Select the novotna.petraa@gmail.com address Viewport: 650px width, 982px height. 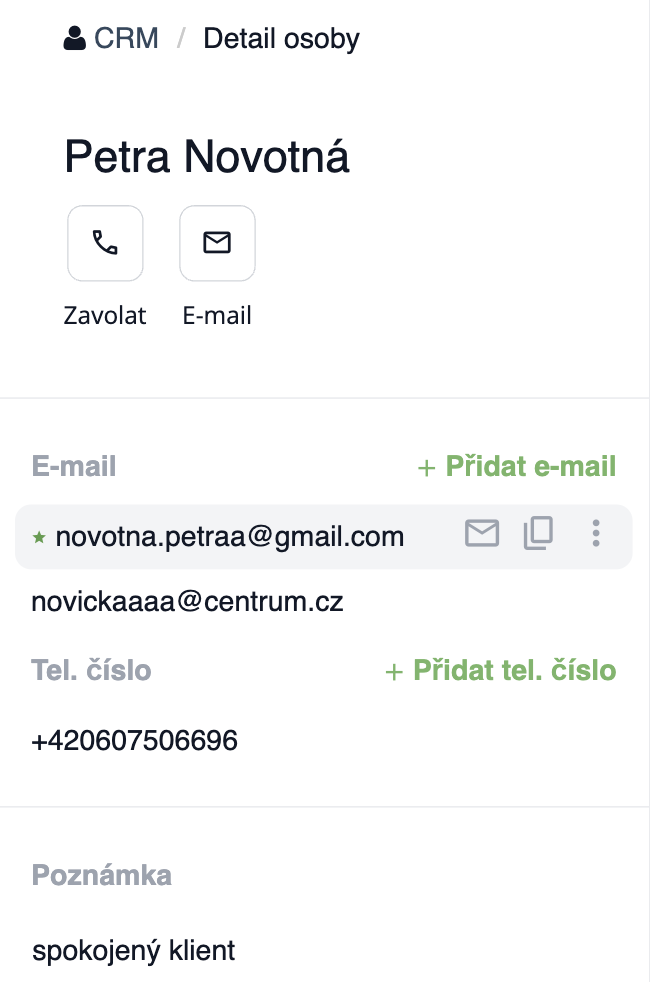[x=230, y=536]
